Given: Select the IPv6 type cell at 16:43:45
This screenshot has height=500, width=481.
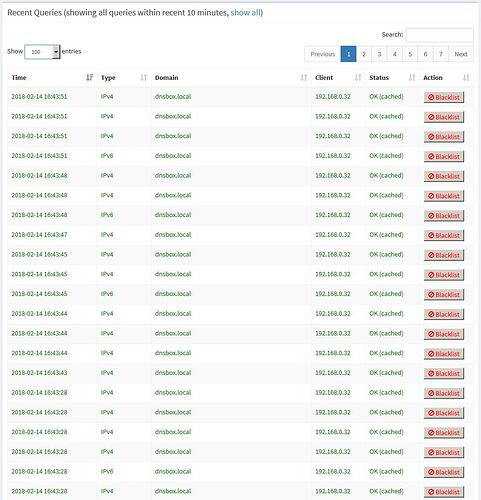Looking at the screenshot, I should tap(107, 294).
